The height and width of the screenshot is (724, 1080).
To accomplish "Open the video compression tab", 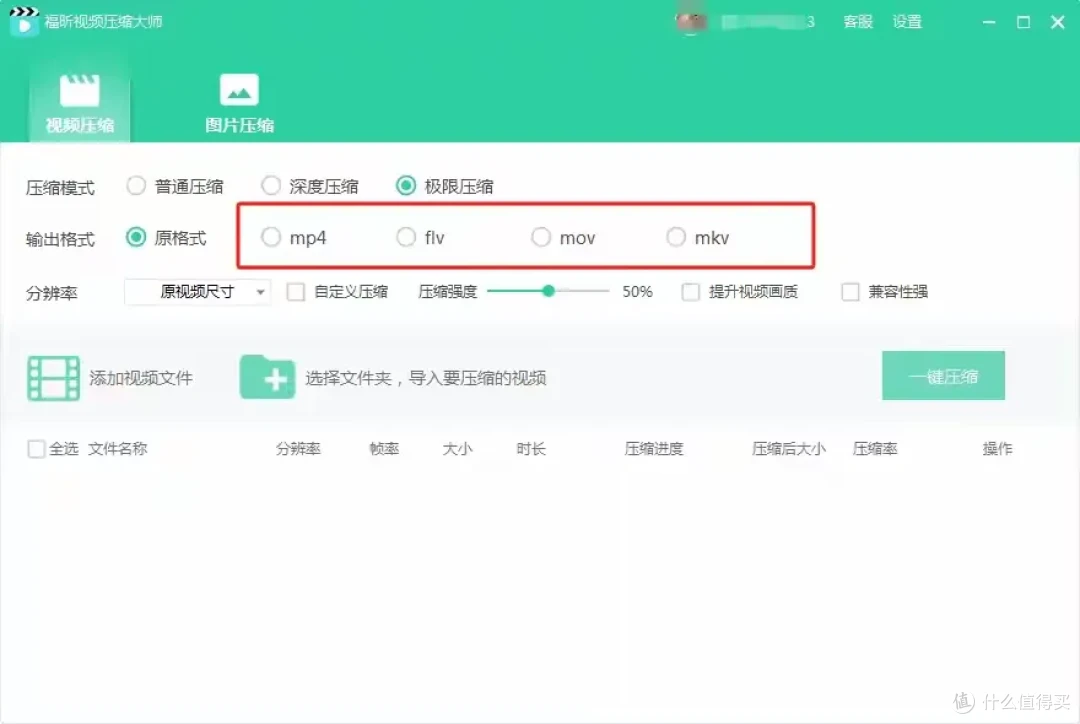I will click(79, 104).
